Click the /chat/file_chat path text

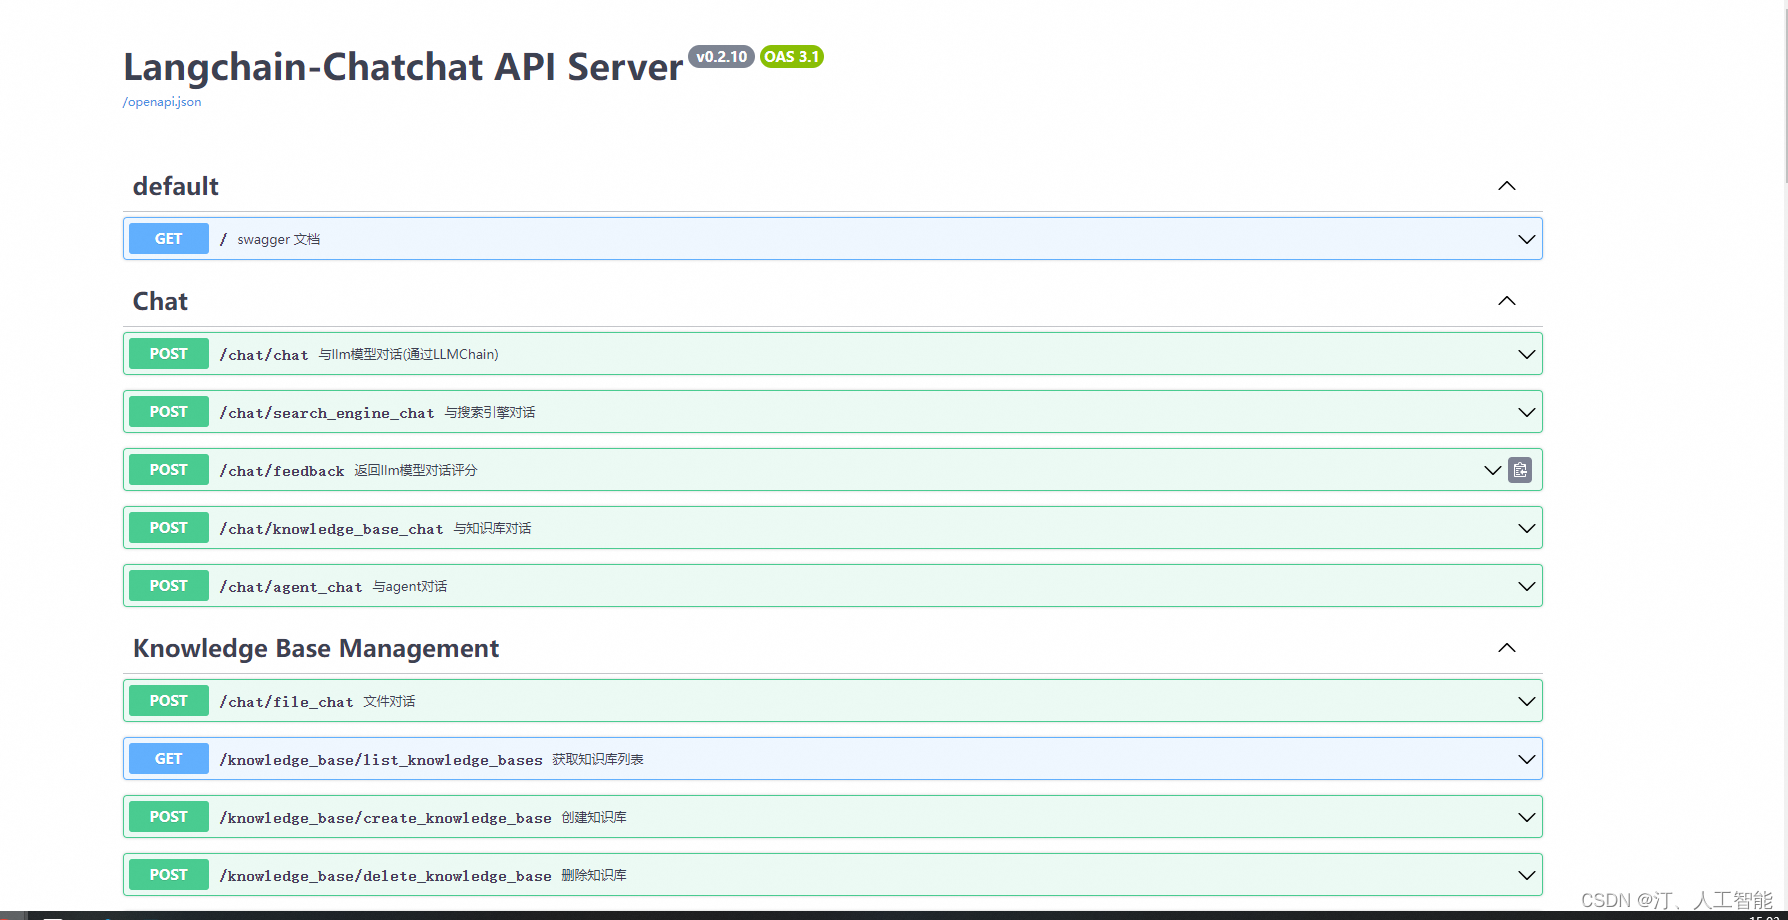tap(286, 702)
